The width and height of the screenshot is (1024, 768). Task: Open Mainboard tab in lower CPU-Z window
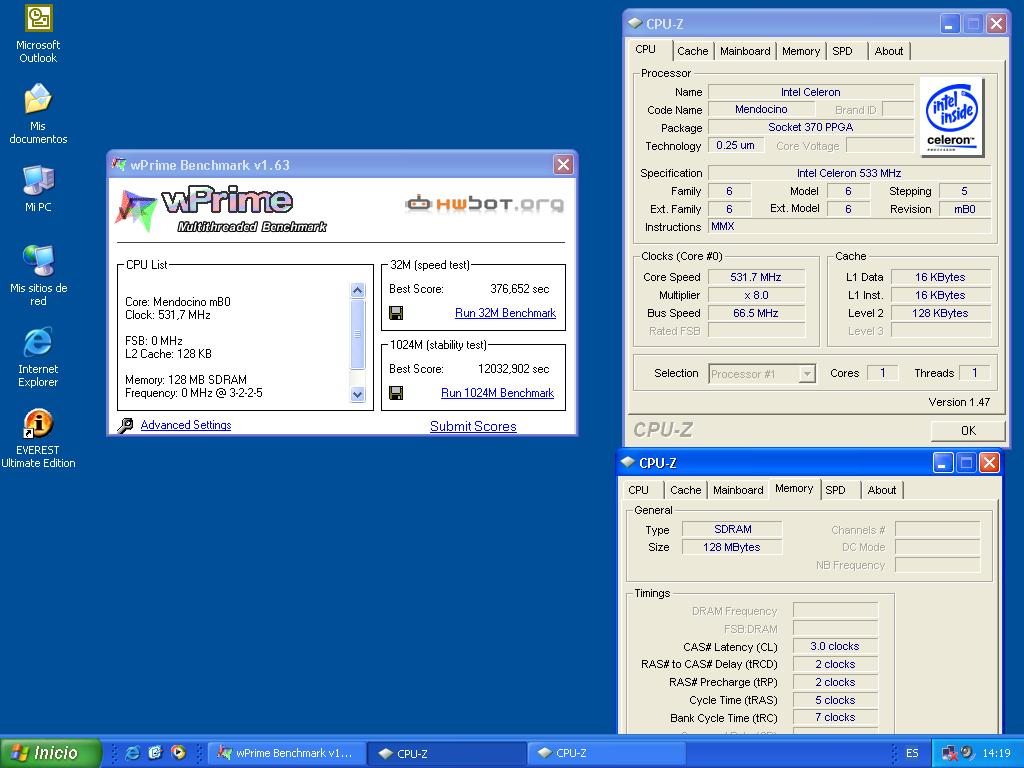click(738, 490)
